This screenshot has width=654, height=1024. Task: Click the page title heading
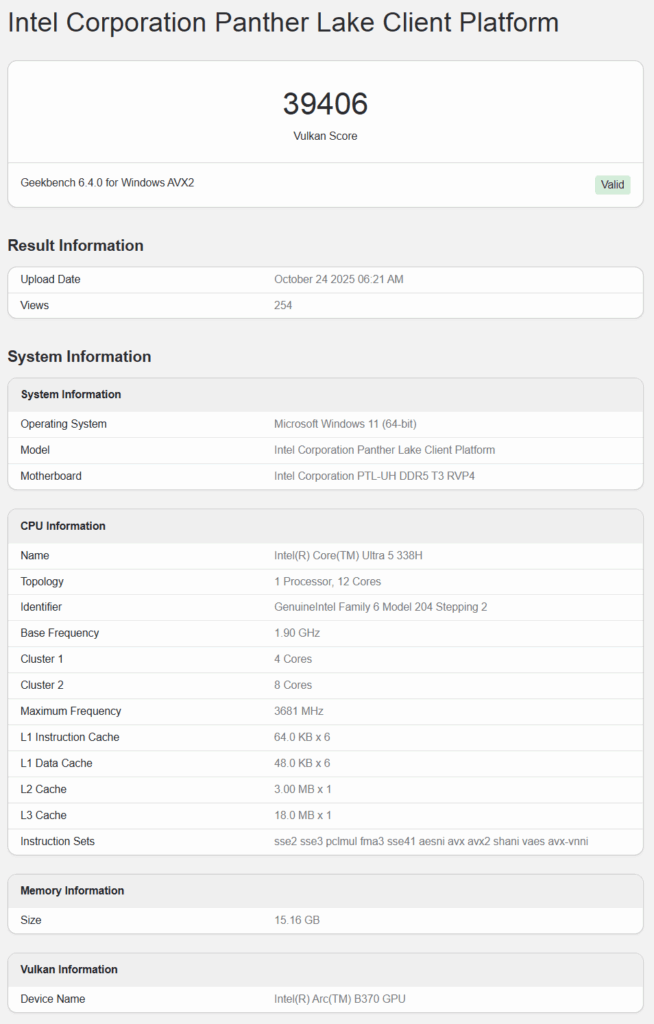tap(283, 23)
